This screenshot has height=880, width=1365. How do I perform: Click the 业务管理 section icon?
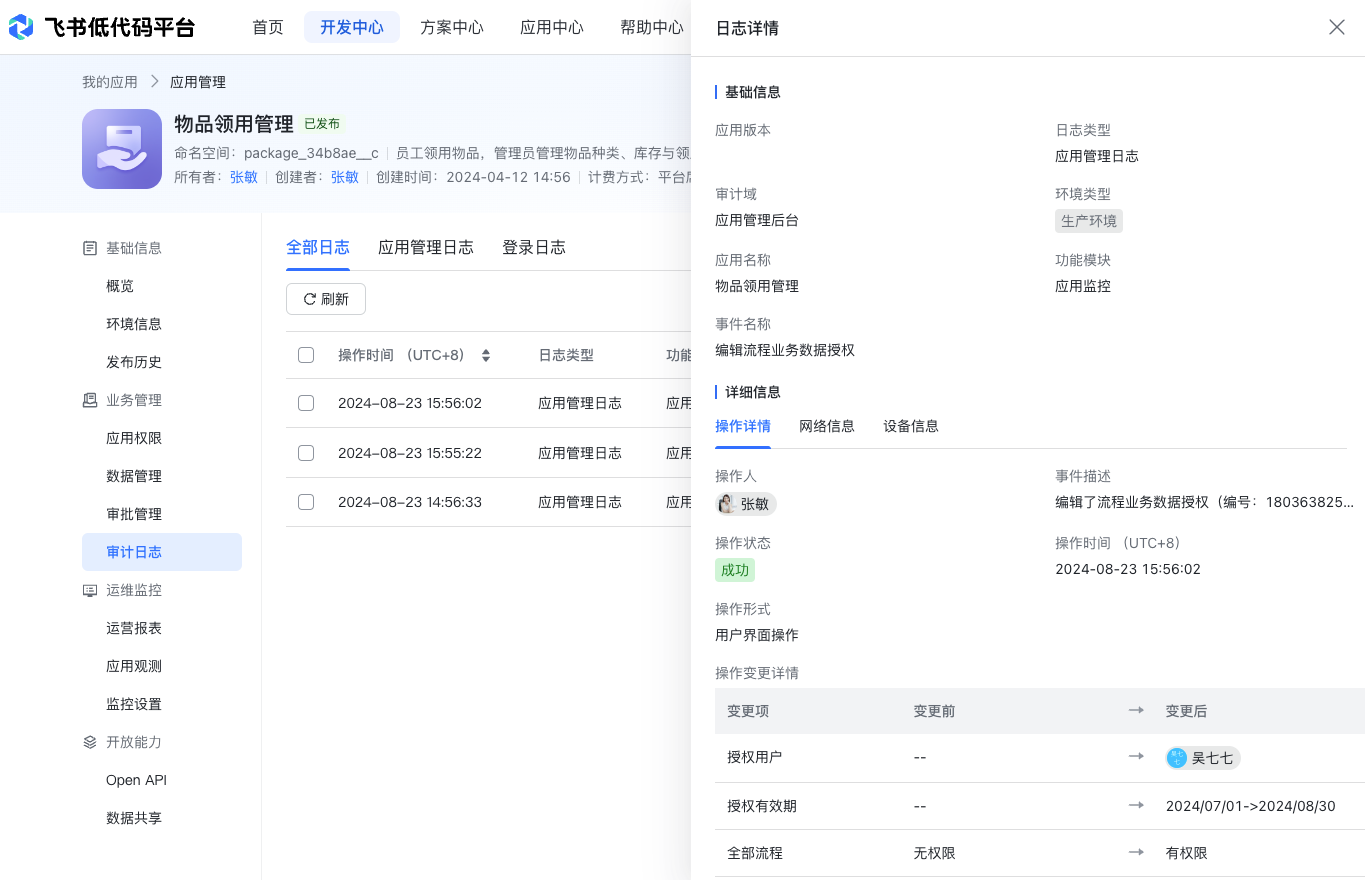point(90,400)
